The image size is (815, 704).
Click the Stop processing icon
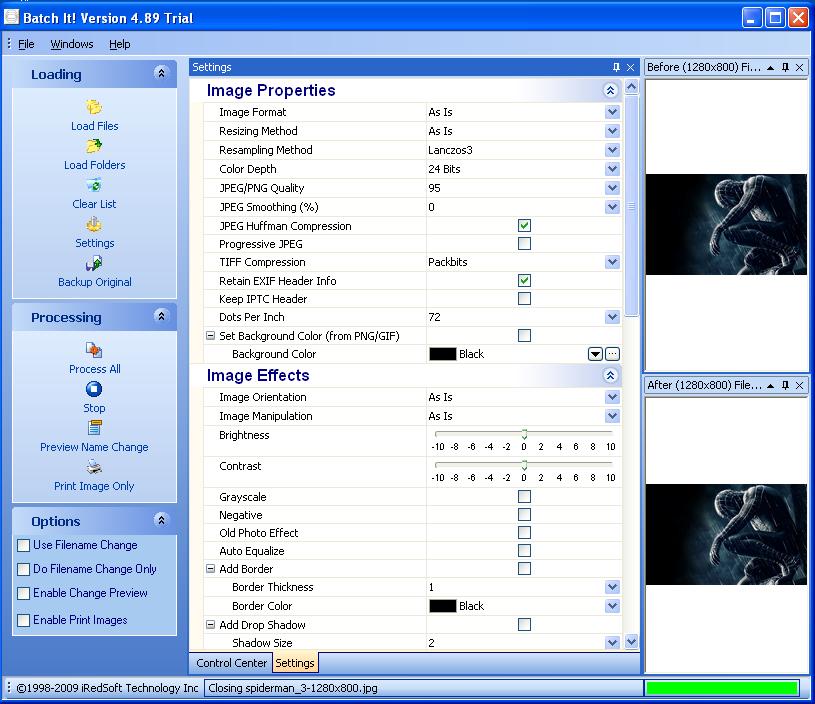pos(94,389)
